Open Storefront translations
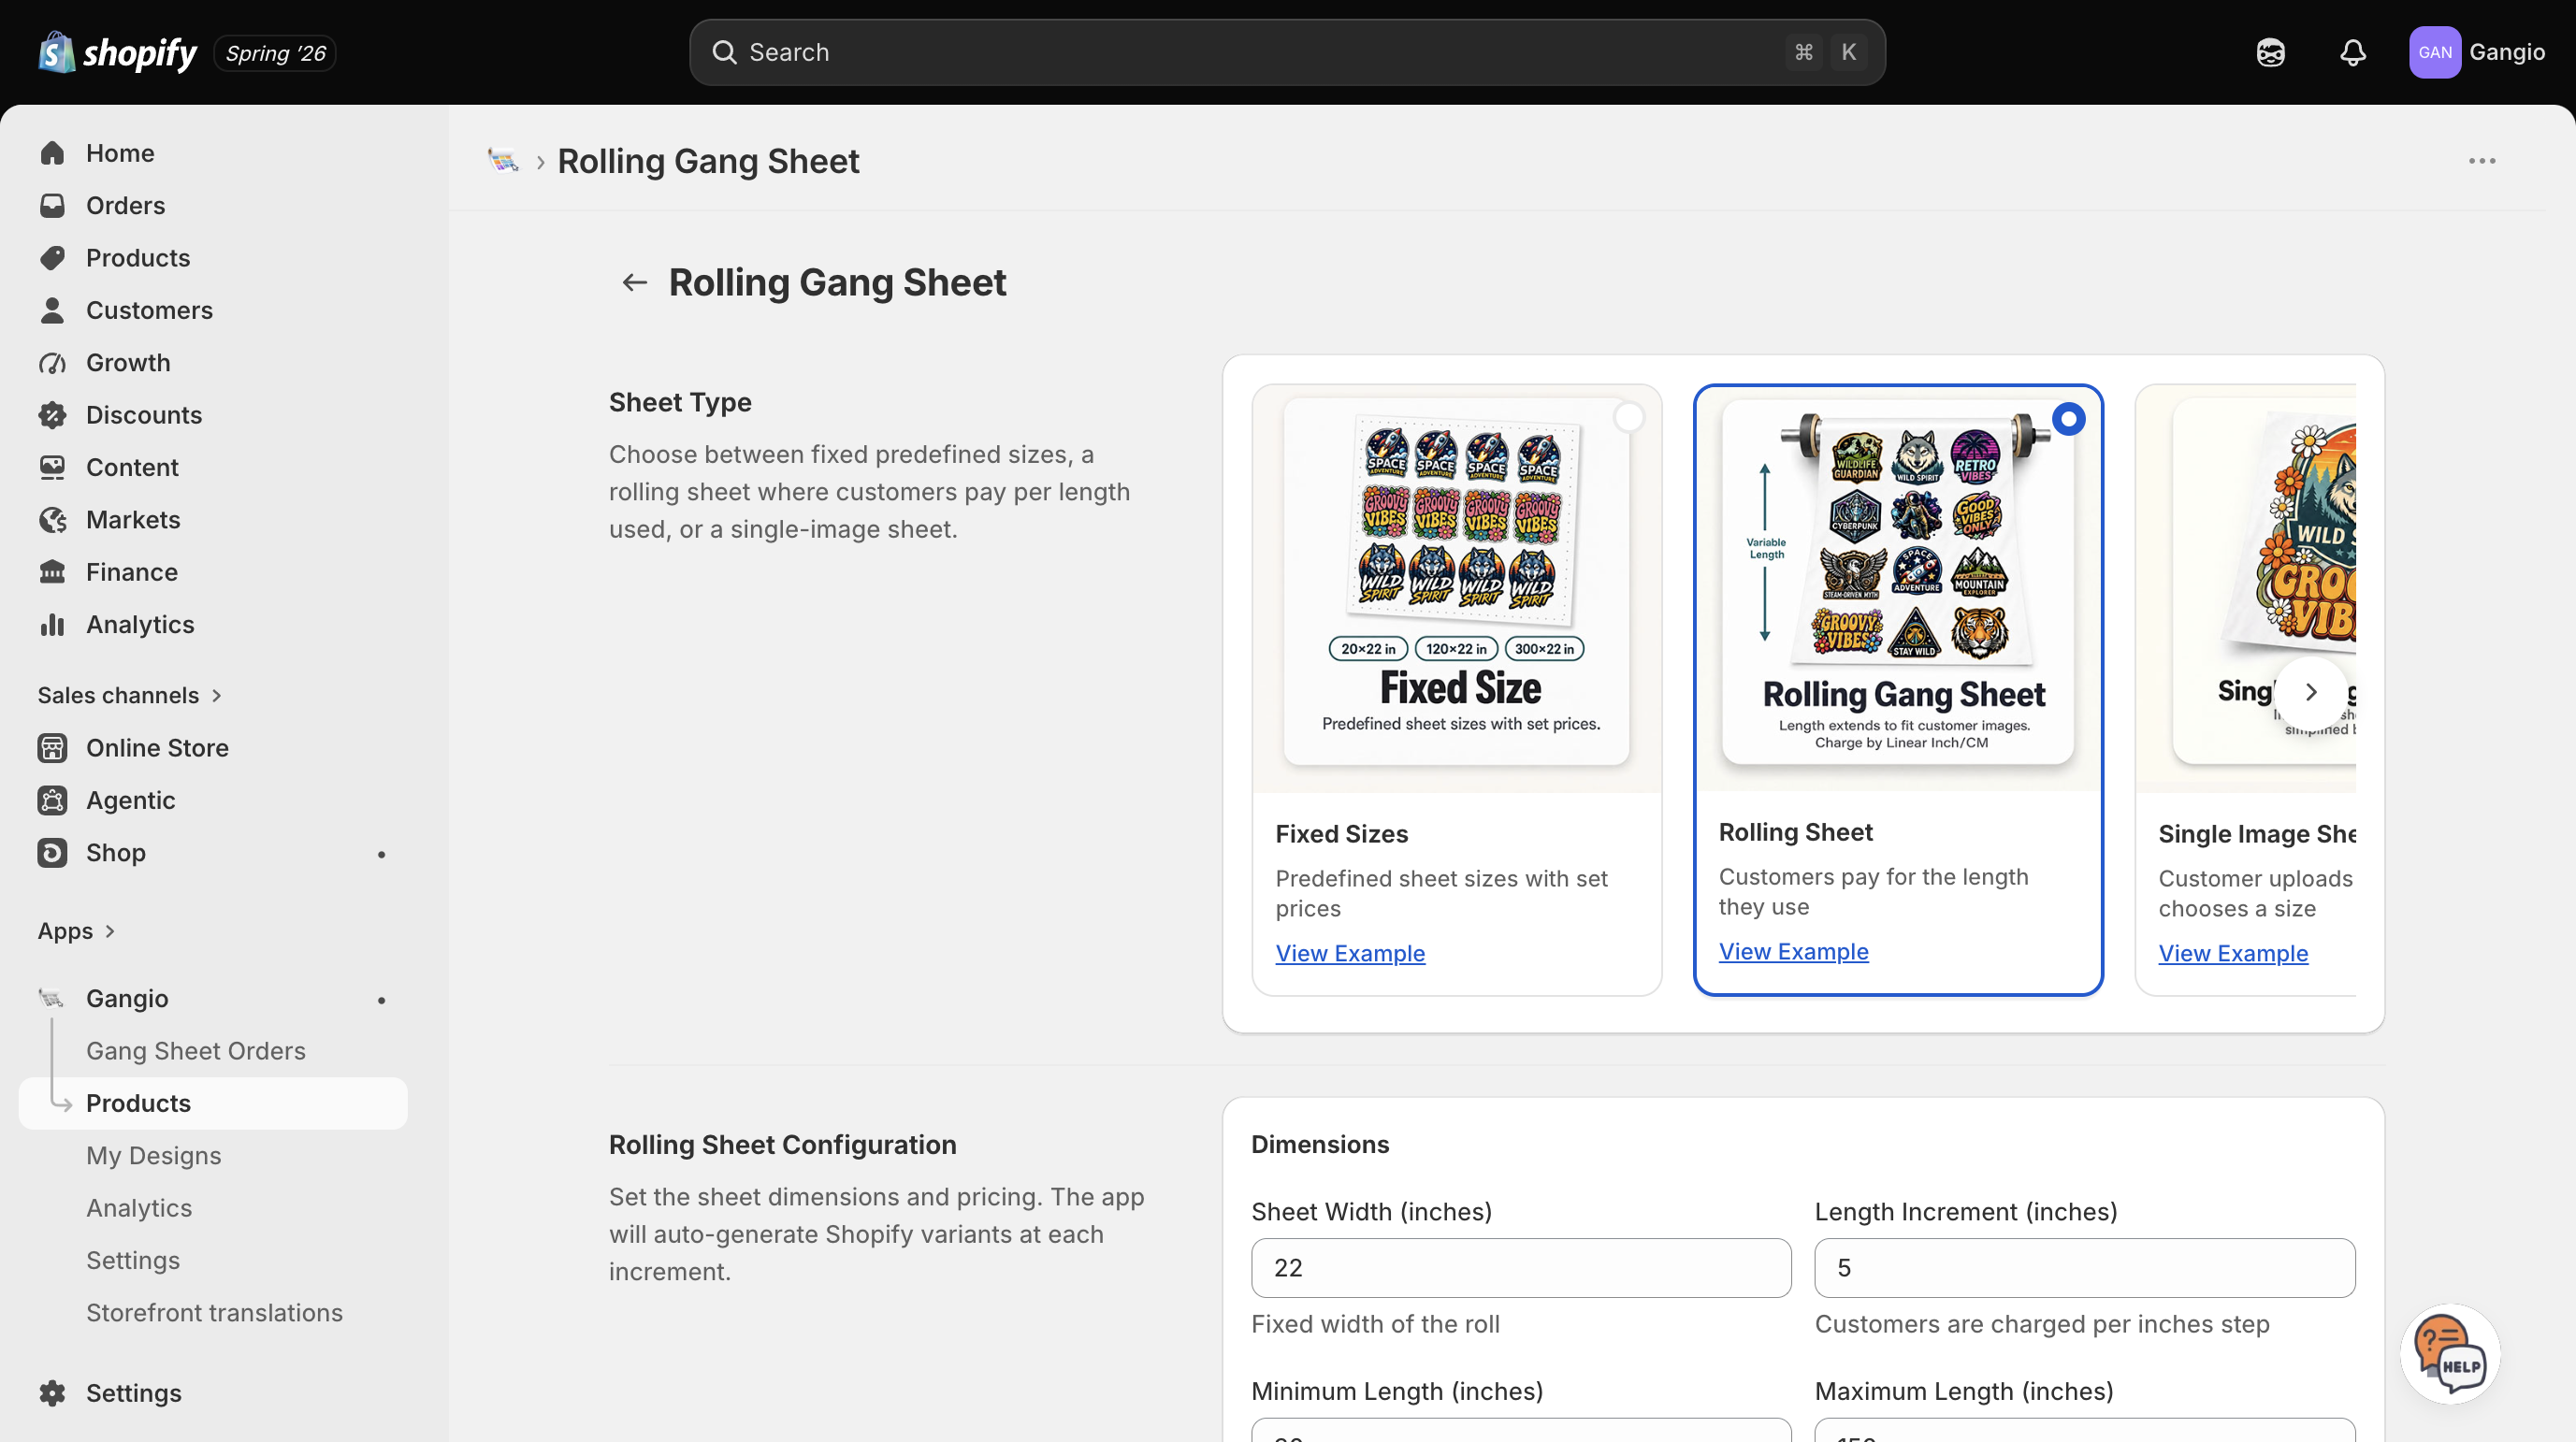The height and width of the screenshot is (1442, 2576). pos(214,1312)
